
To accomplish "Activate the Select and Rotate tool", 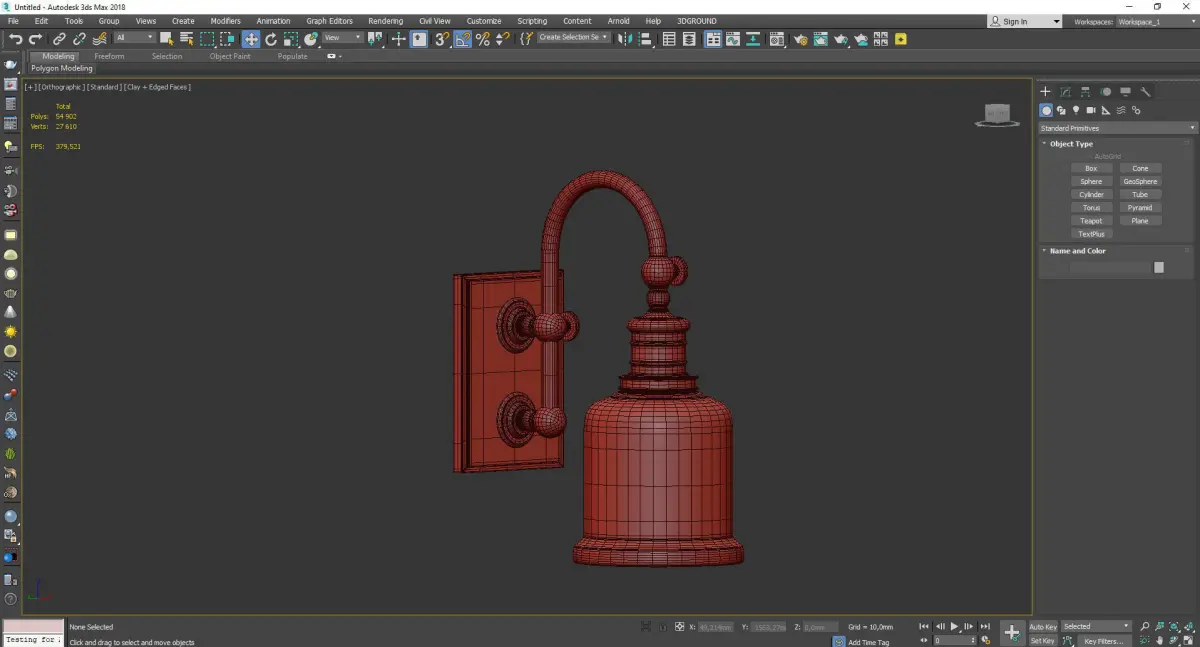I will point(271,39).
